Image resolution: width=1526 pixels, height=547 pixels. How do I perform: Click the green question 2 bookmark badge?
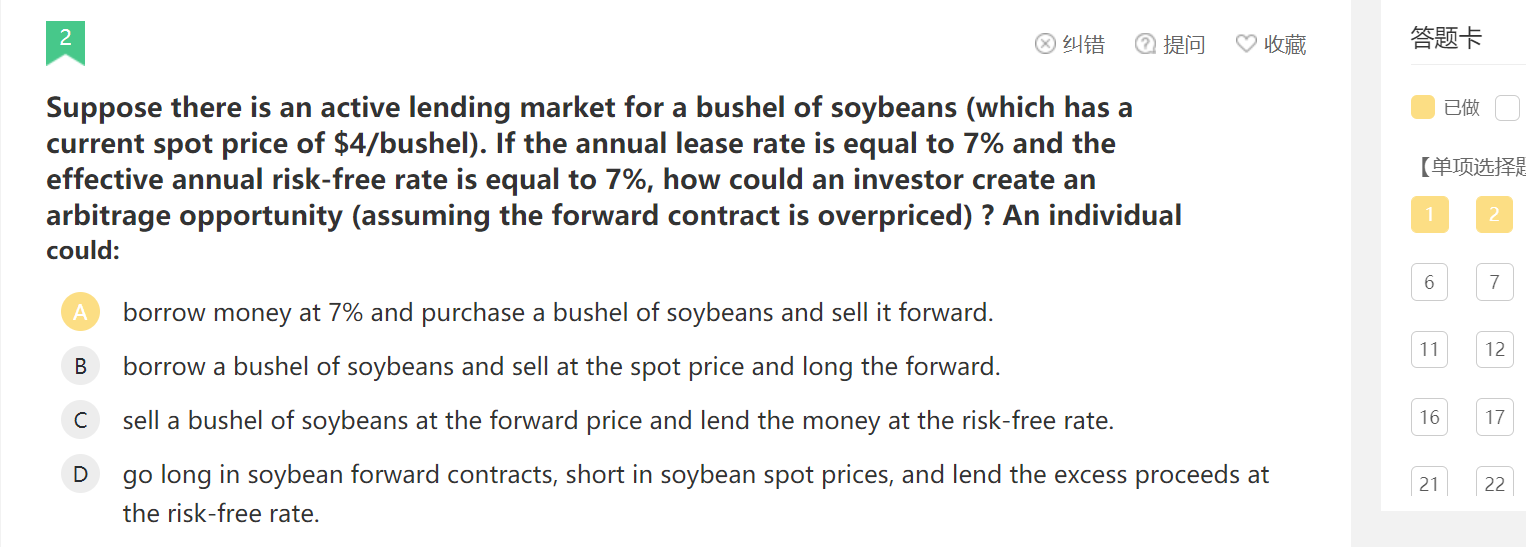[65, 43]
